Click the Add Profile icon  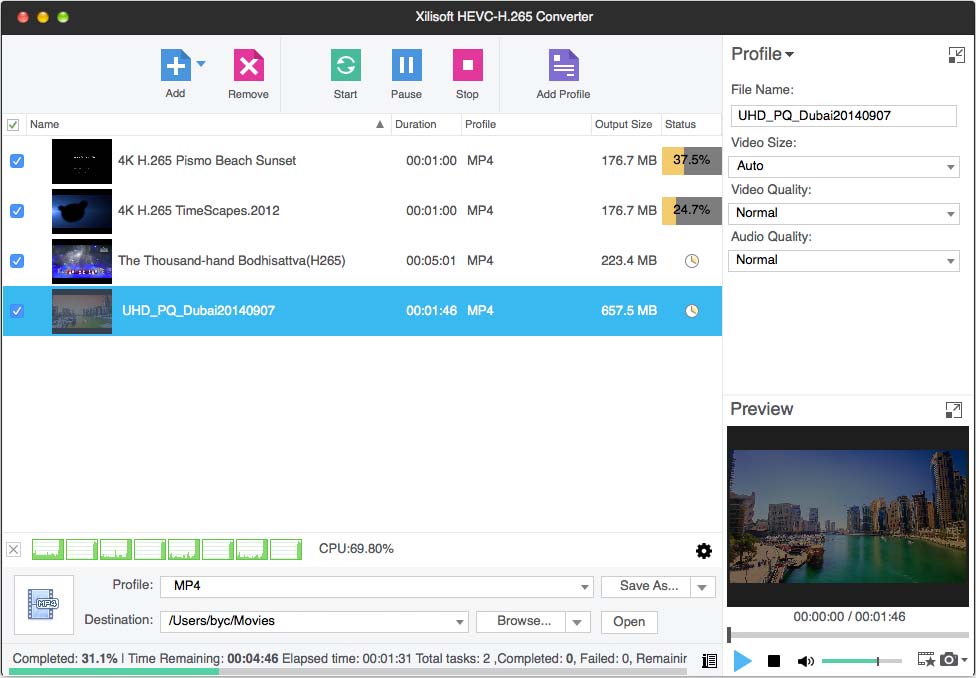click(563, 67)
